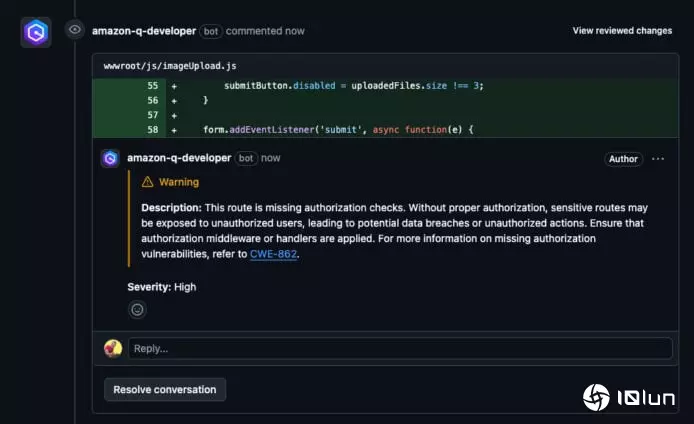Click the Resolve conversation button
Screen dimensions: 694x424
pyautogui.click(x=165, y=389)
